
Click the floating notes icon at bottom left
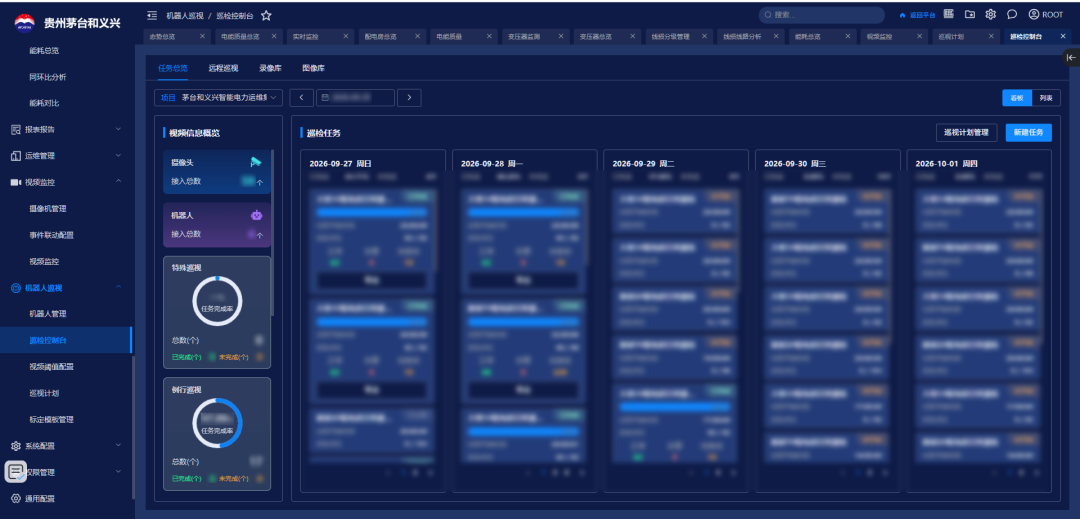16,472
